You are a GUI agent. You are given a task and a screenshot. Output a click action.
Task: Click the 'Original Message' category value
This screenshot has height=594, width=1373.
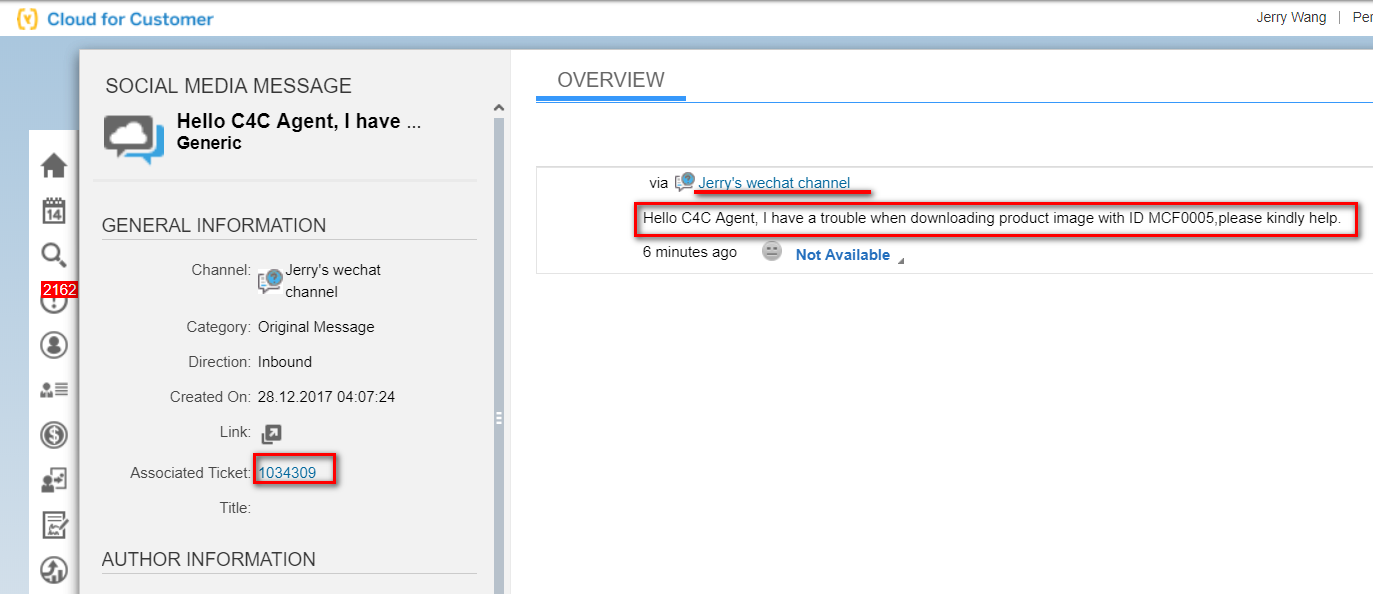coord(316,327)
